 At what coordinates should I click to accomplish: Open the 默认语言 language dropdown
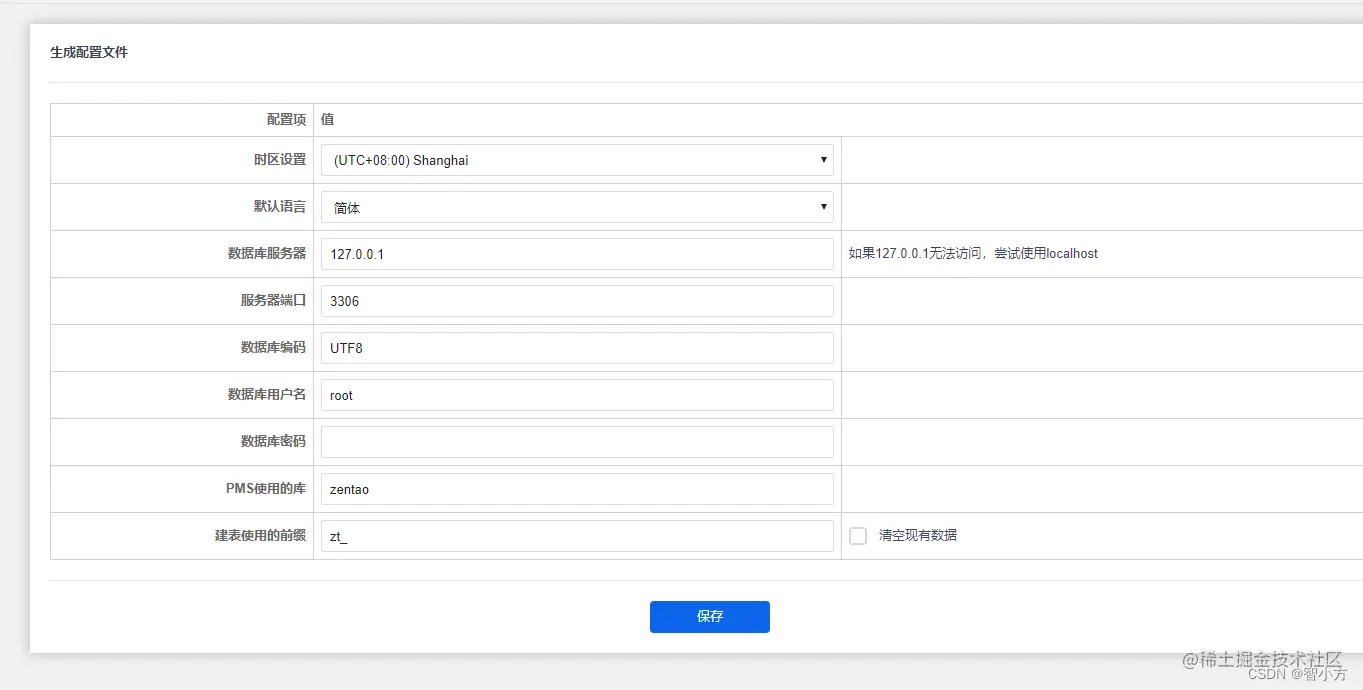tap(577, 207)
